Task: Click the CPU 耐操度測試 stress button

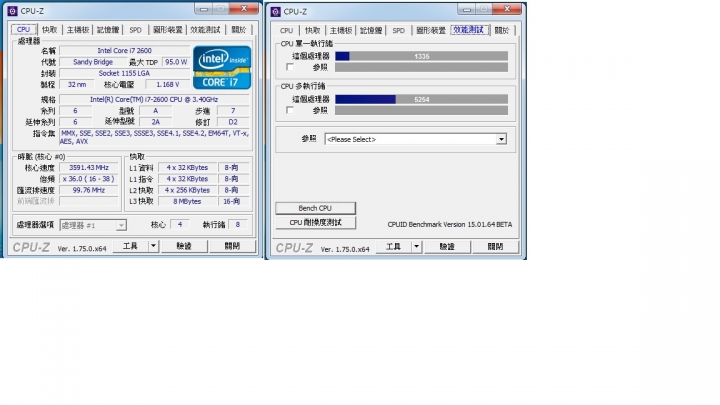Action: pyautogui.click(x=315, y=223)
